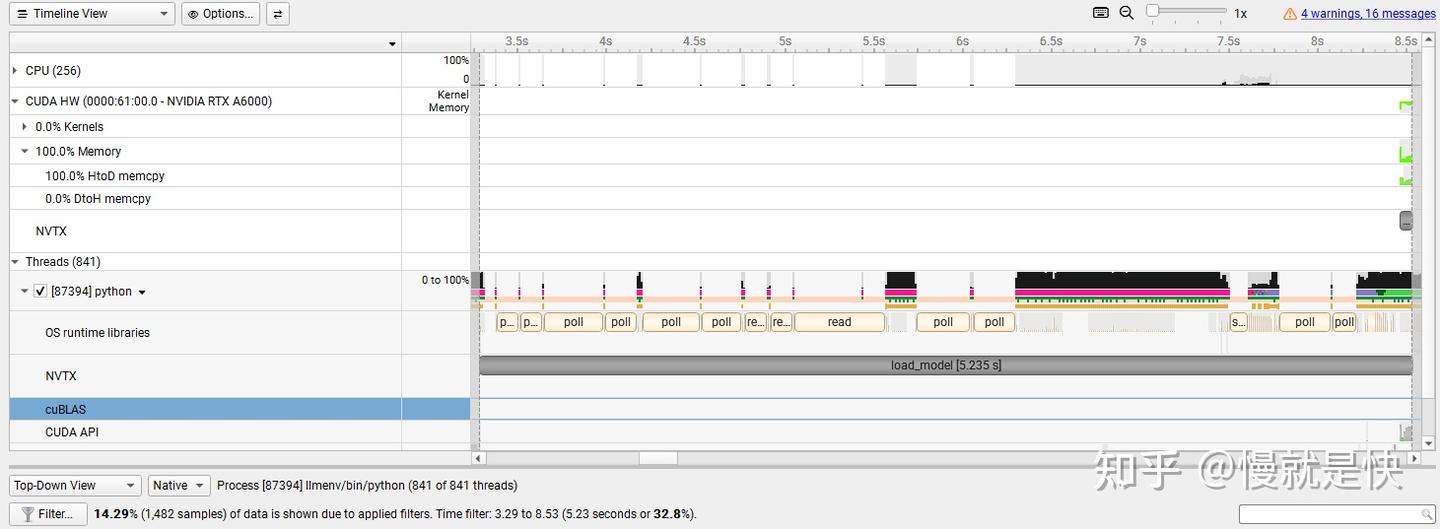Viewport: 1440px width, 529px height.
Task: Click the keyboard shortcuts icon
Action: 1101,13
